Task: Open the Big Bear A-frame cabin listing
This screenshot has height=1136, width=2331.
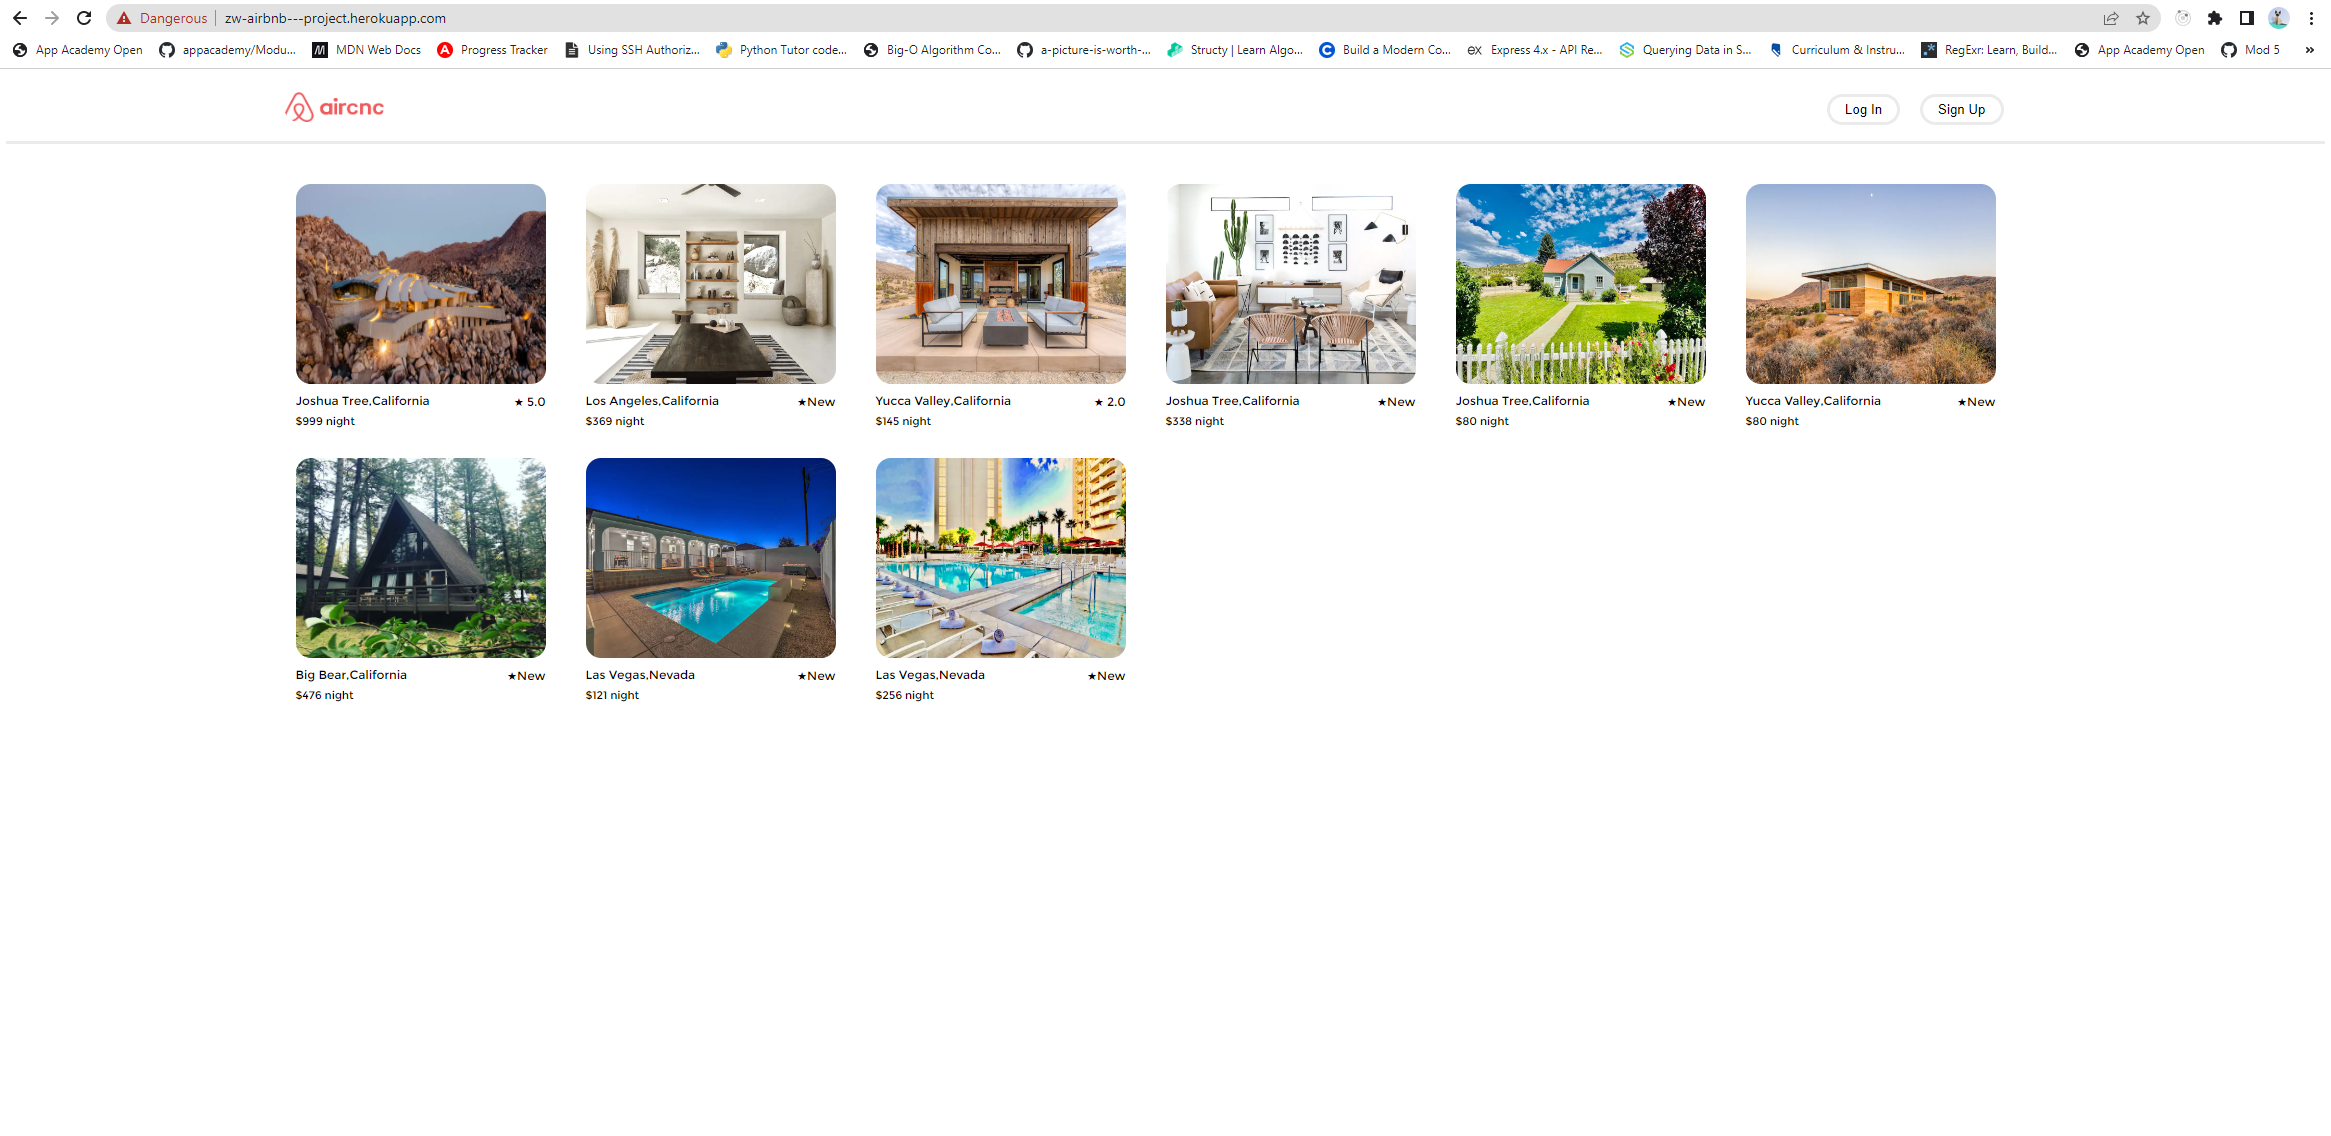Action: pyautogui.click(x=420, y=558)
